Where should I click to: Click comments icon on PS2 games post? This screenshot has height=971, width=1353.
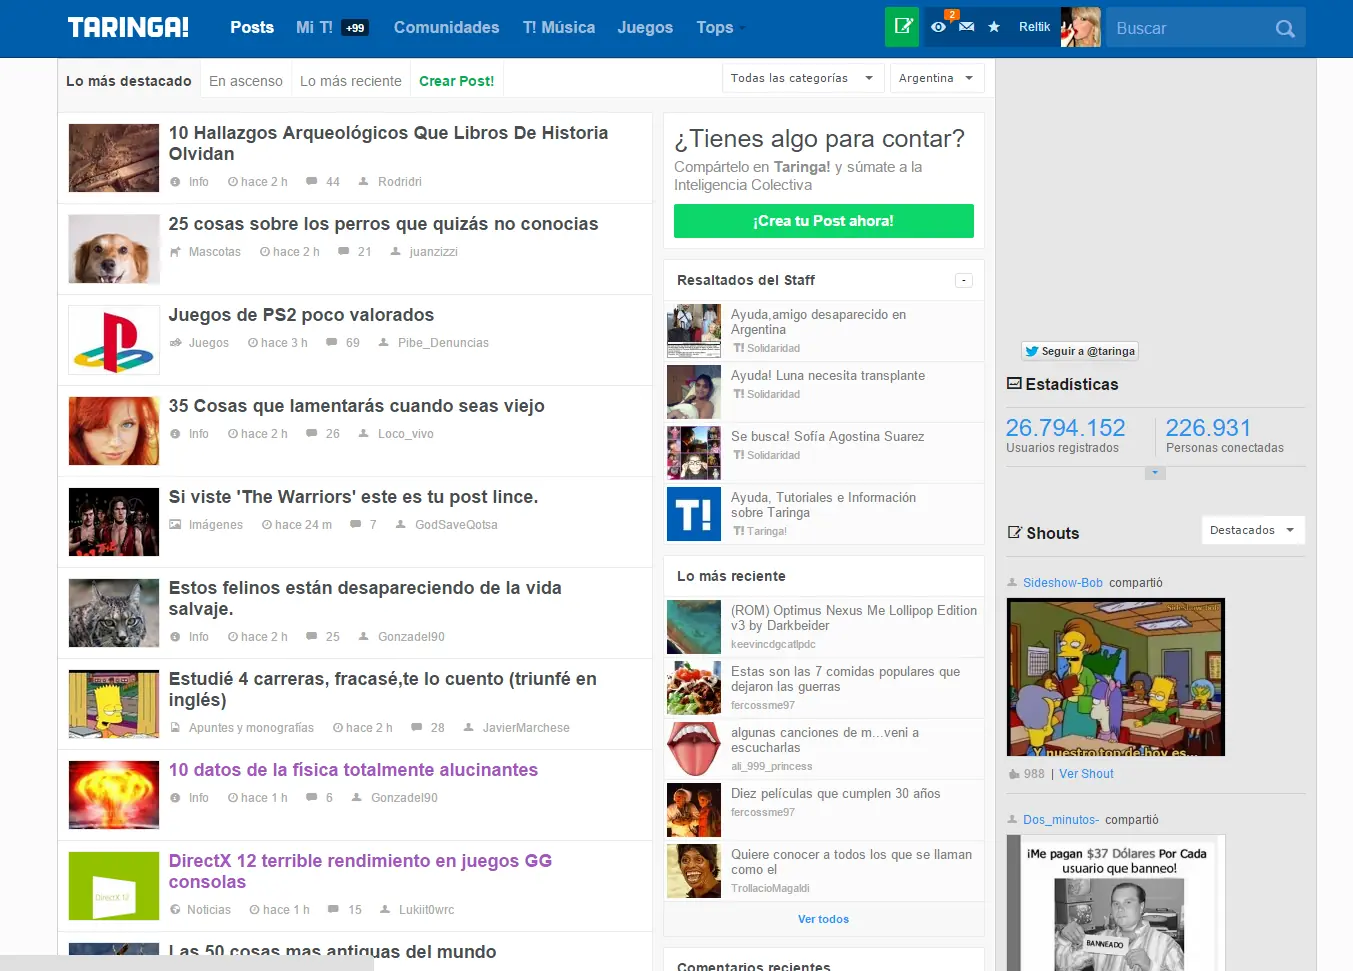(332, 343)
